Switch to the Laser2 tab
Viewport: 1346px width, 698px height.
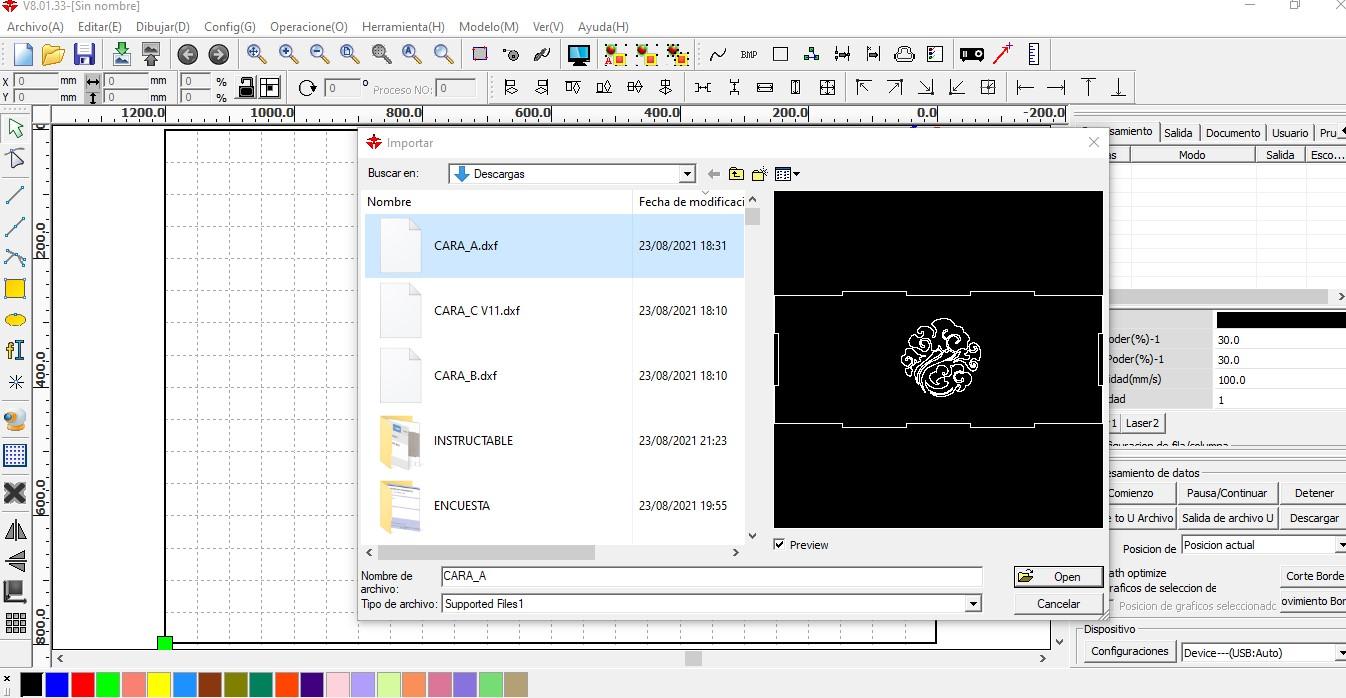pos(1142,423)
